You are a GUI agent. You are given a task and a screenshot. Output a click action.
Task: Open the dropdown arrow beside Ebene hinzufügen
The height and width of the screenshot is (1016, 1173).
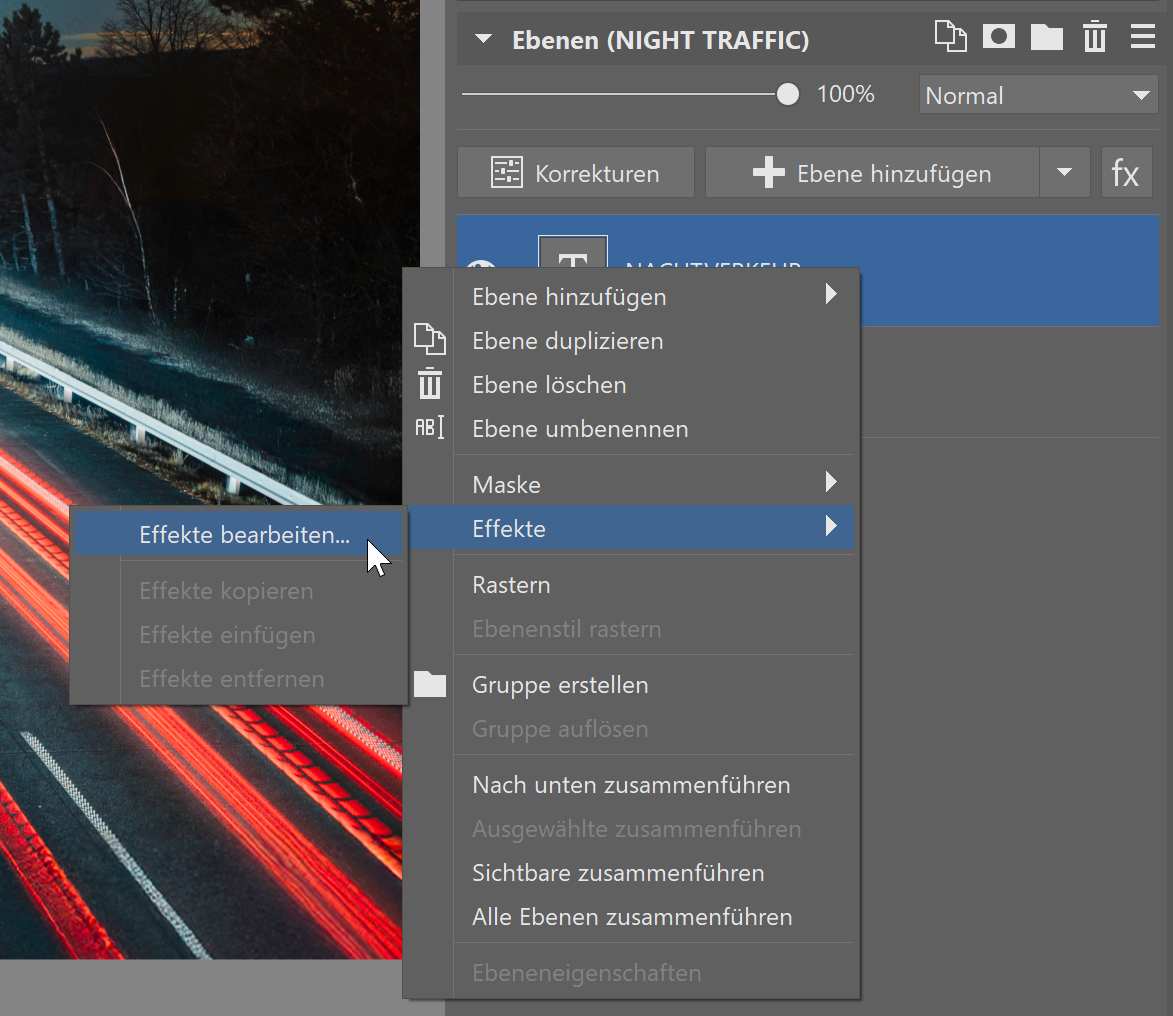pos(1064,173)
